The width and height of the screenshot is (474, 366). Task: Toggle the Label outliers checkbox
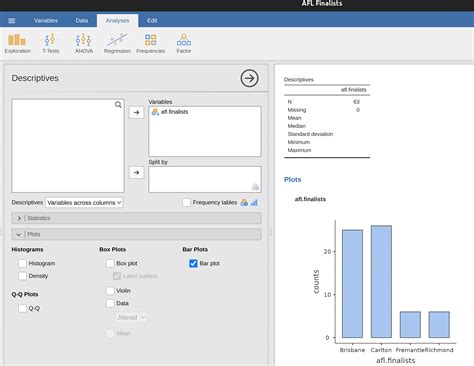coord(117,276)
